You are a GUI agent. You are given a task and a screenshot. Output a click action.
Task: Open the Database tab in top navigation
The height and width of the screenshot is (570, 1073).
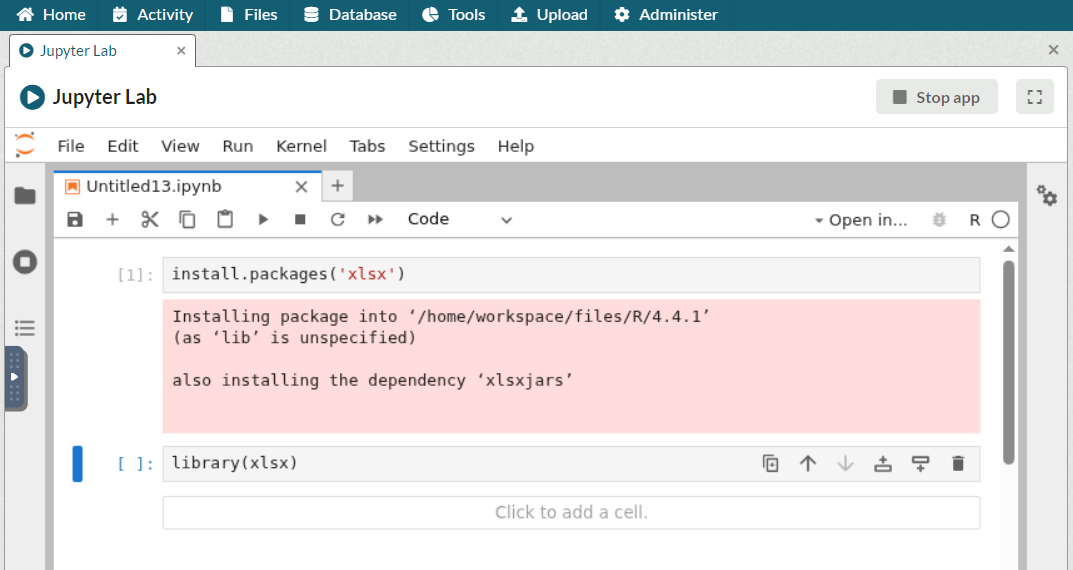coord(350,15)
